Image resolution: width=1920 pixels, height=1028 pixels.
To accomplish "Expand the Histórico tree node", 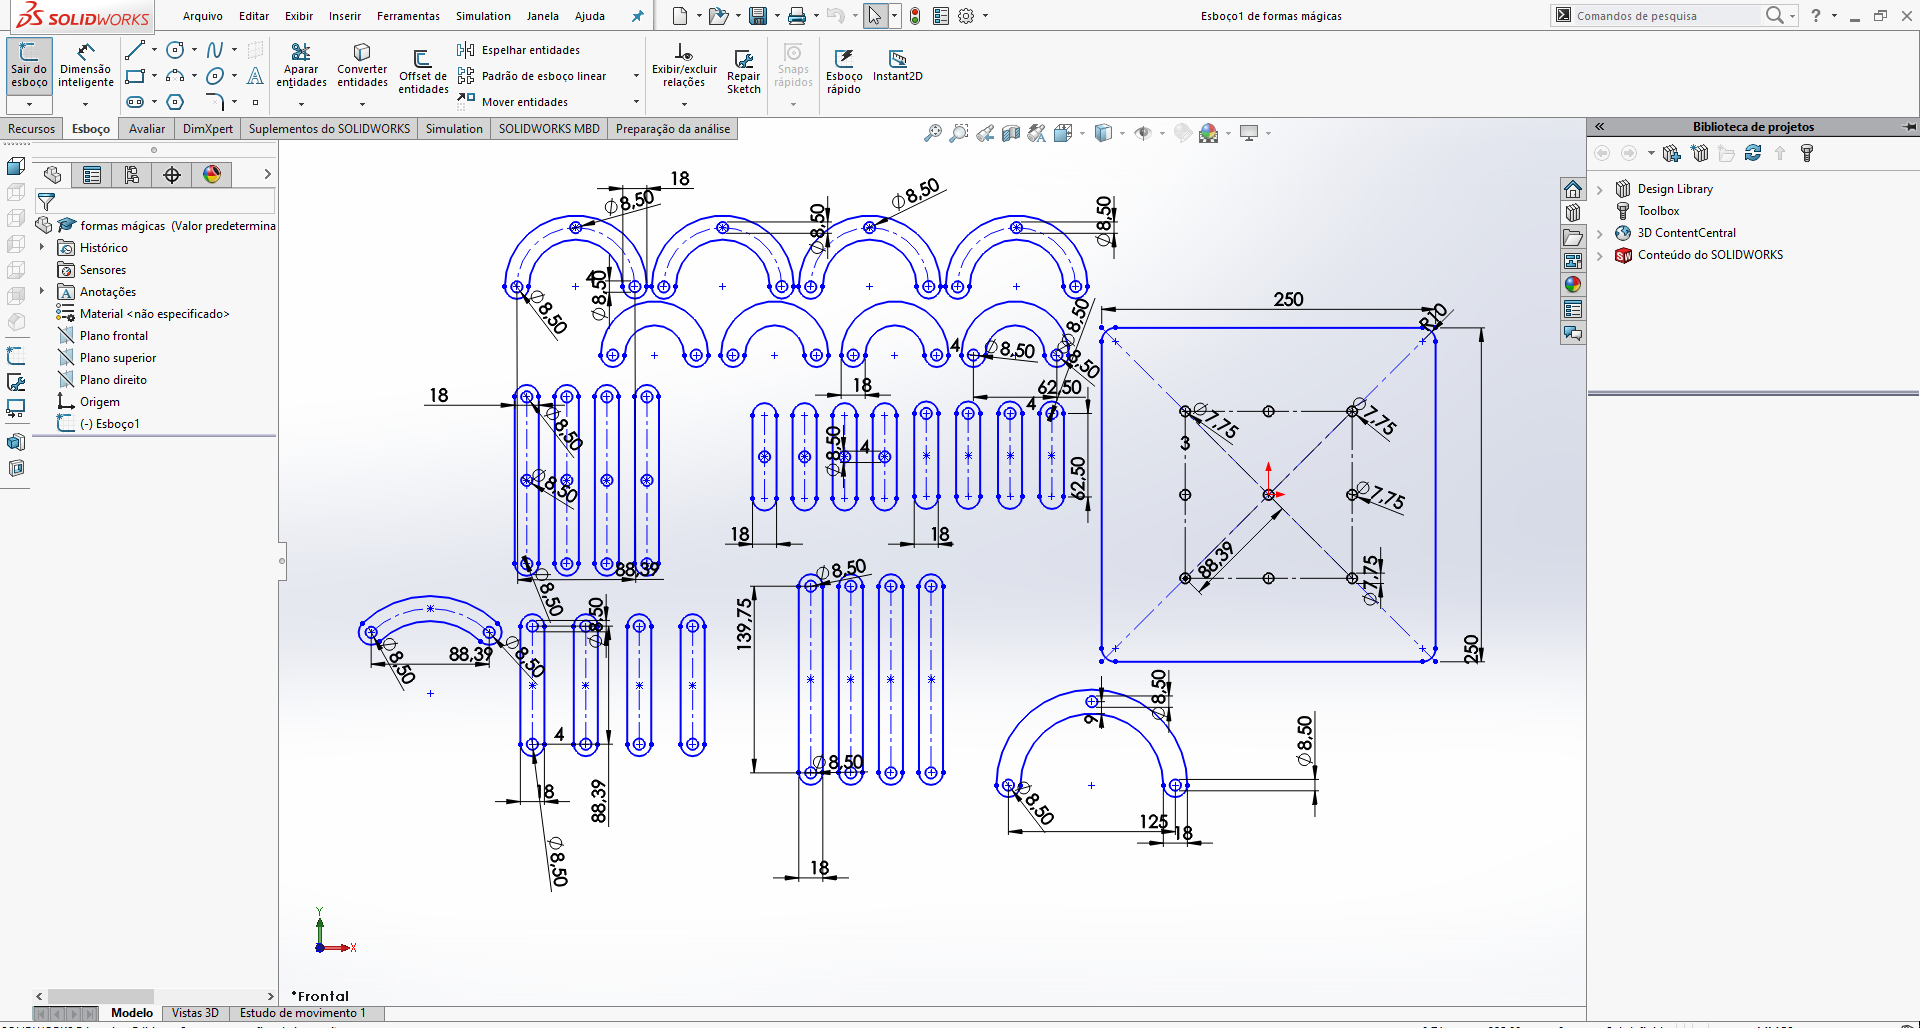I will pyautogui.click(x=42, y=247).
